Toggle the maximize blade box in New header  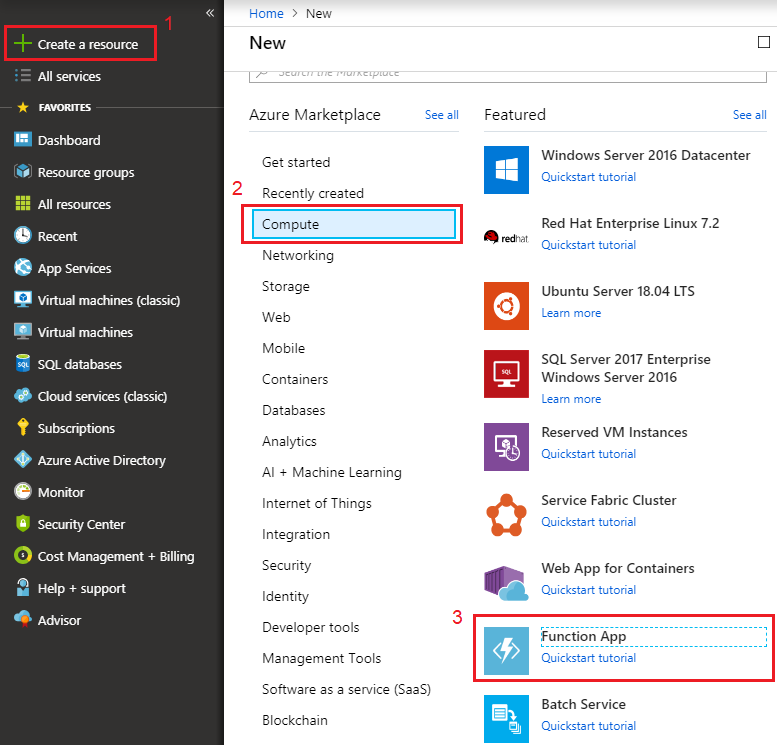pyautogui.click(x=765, y=42)
